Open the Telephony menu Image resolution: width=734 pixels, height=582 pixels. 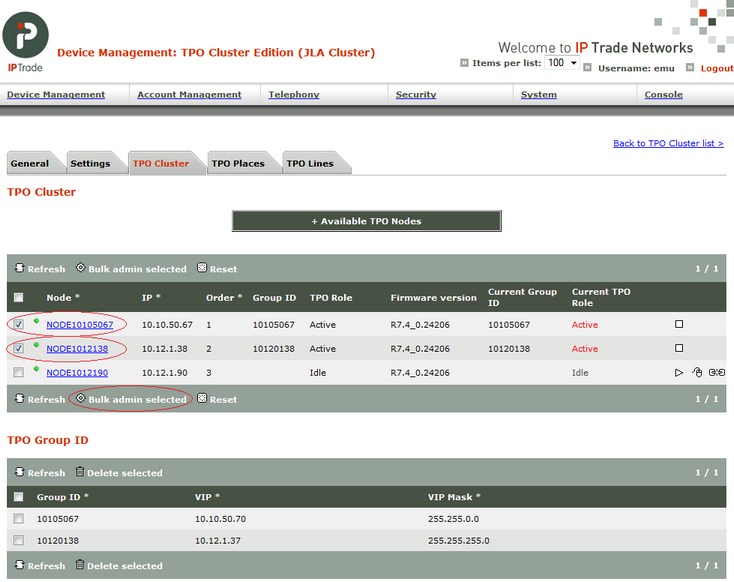294,95
